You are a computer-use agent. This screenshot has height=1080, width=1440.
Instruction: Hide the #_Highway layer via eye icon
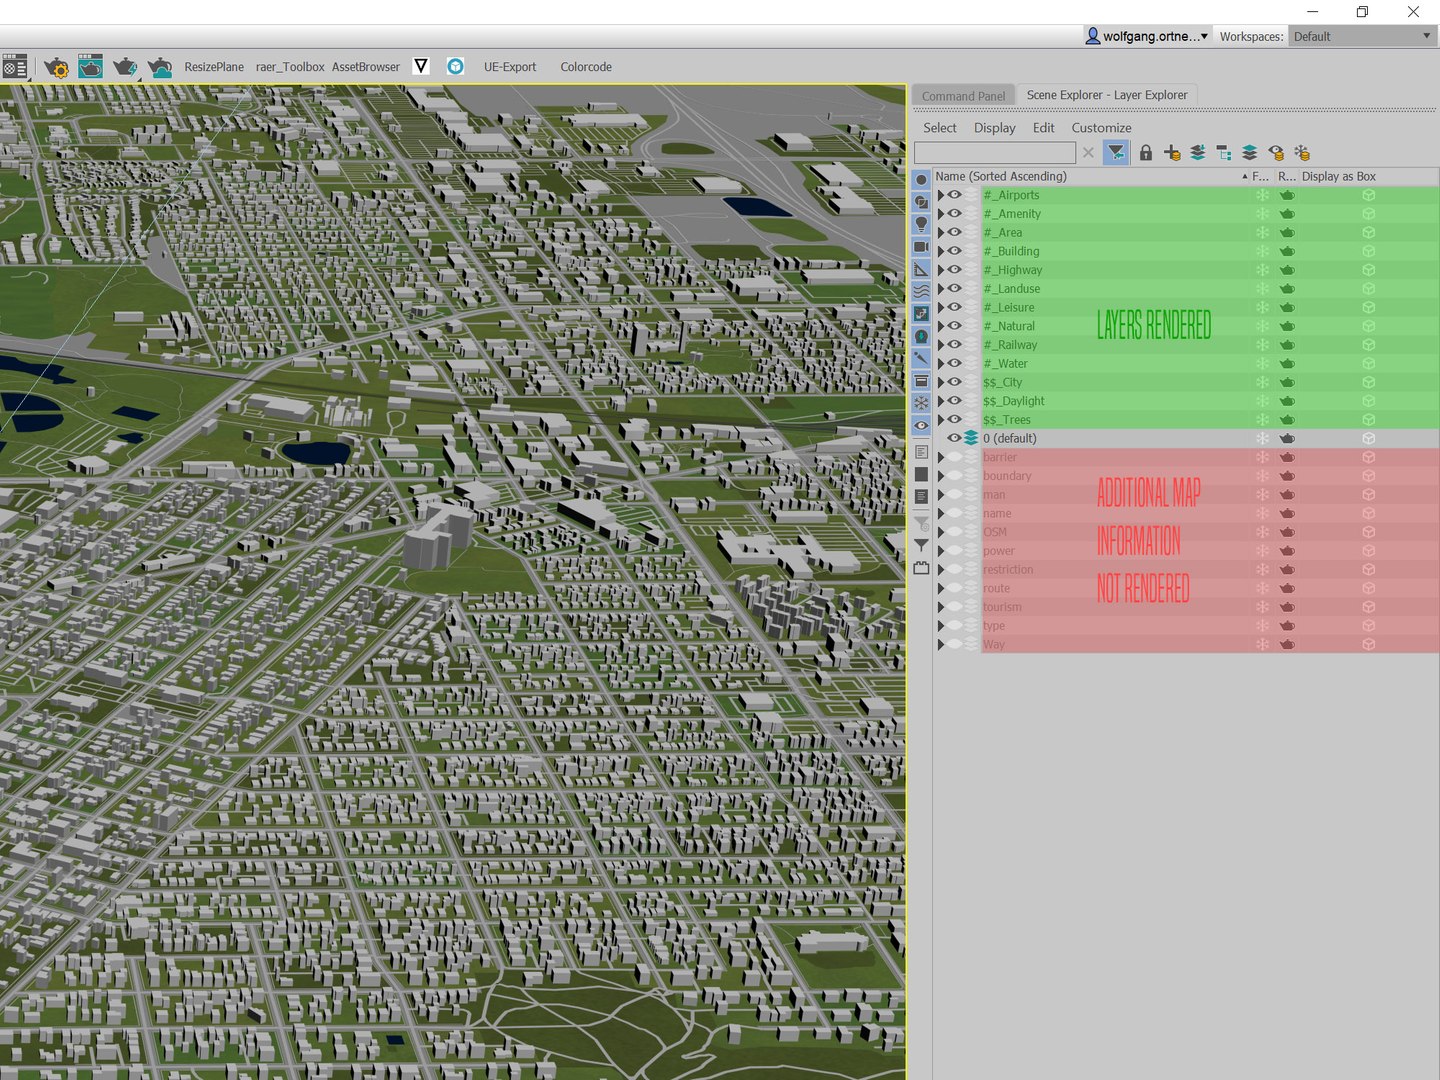(x=955, y=270)
